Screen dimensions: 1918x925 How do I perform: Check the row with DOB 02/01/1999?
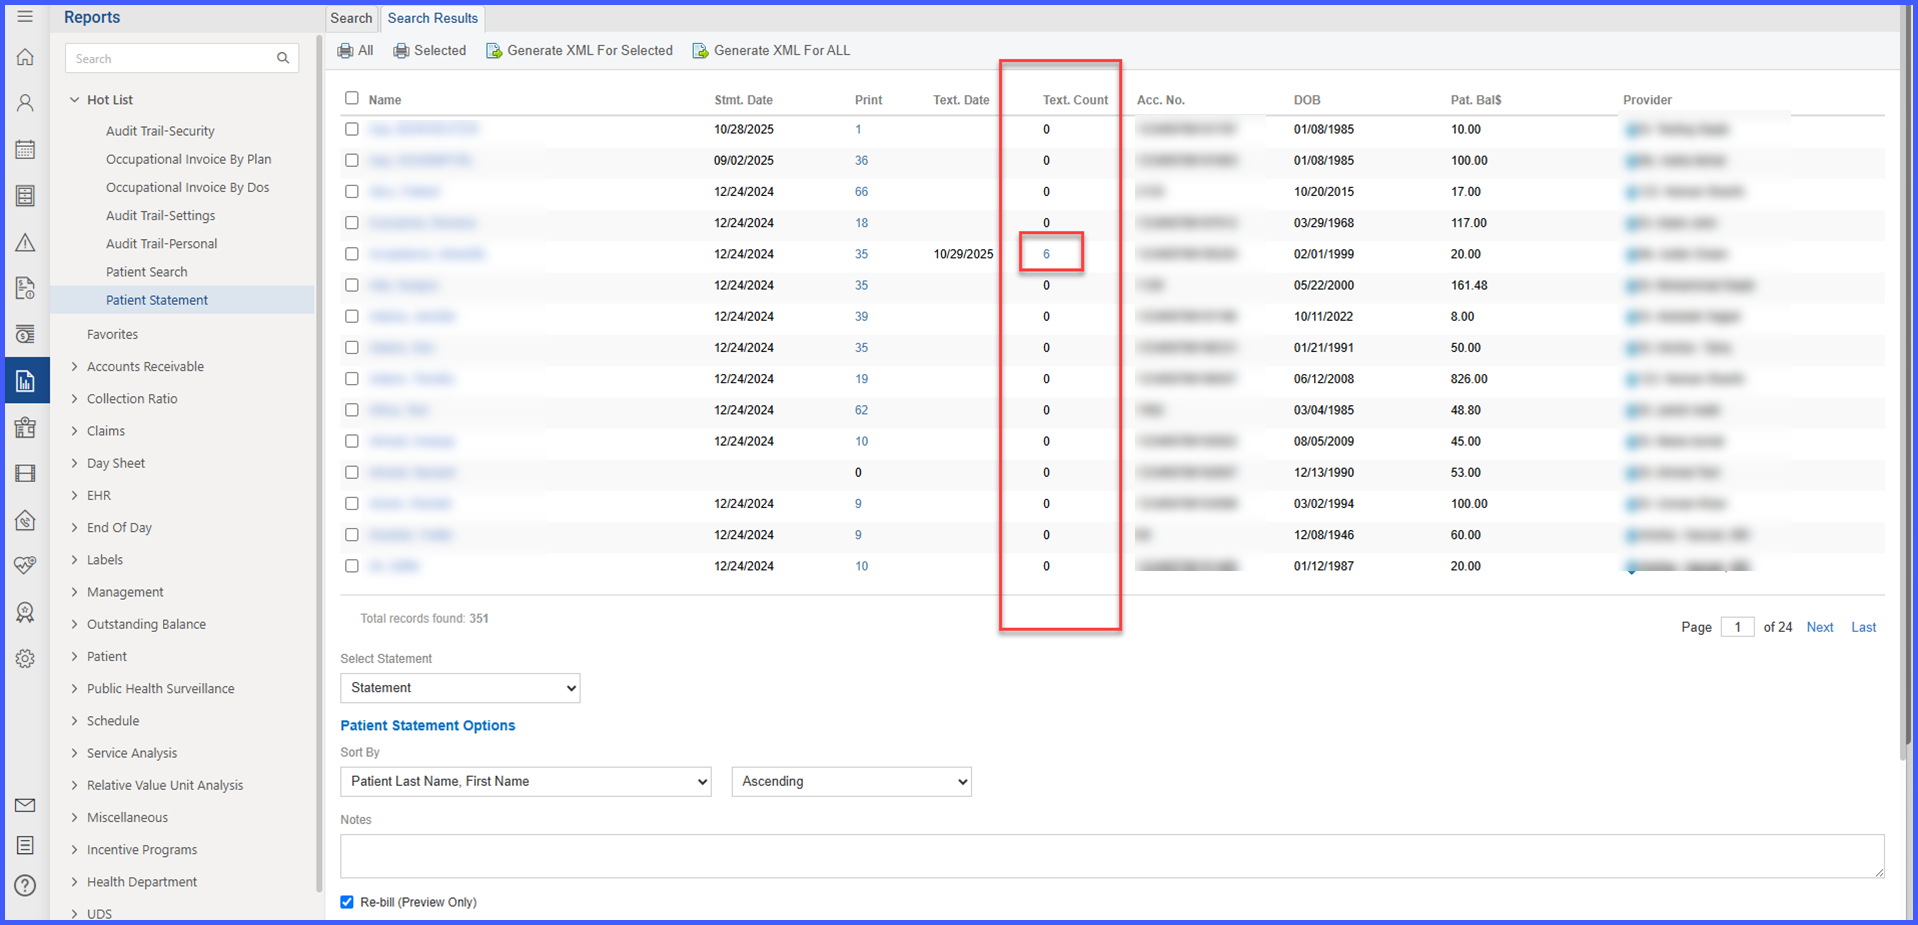pos(352,254)
